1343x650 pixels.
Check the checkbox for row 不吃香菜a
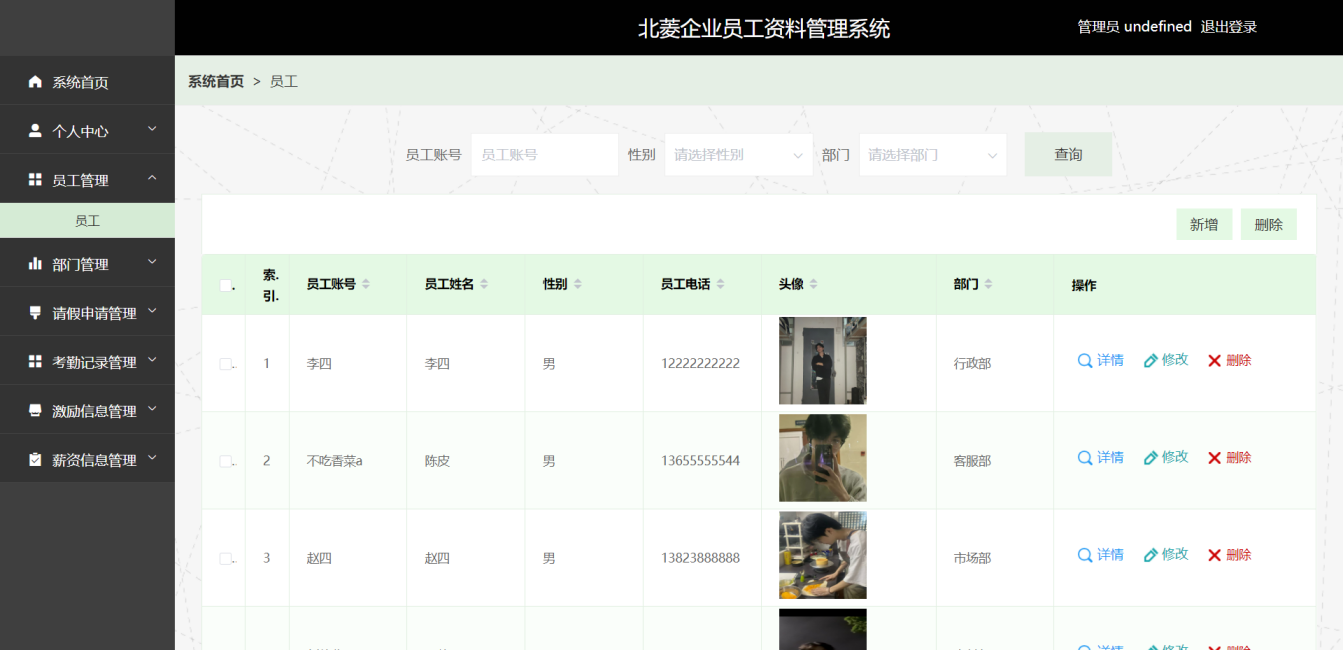click(x=225, y=461)
